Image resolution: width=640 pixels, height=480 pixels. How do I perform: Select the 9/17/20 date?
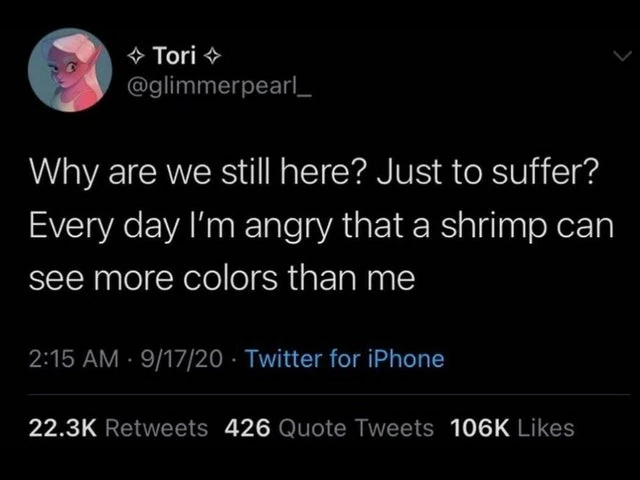[182, 359]
